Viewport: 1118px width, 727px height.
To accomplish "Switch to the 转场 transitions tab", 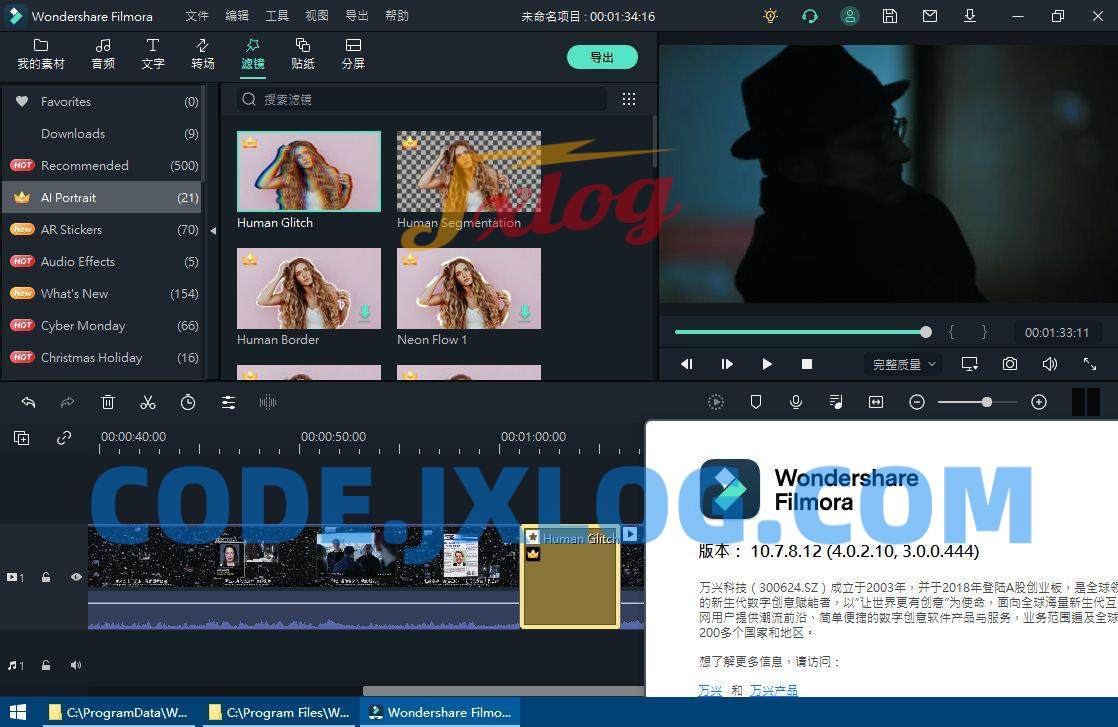I will tap(203, 54).
